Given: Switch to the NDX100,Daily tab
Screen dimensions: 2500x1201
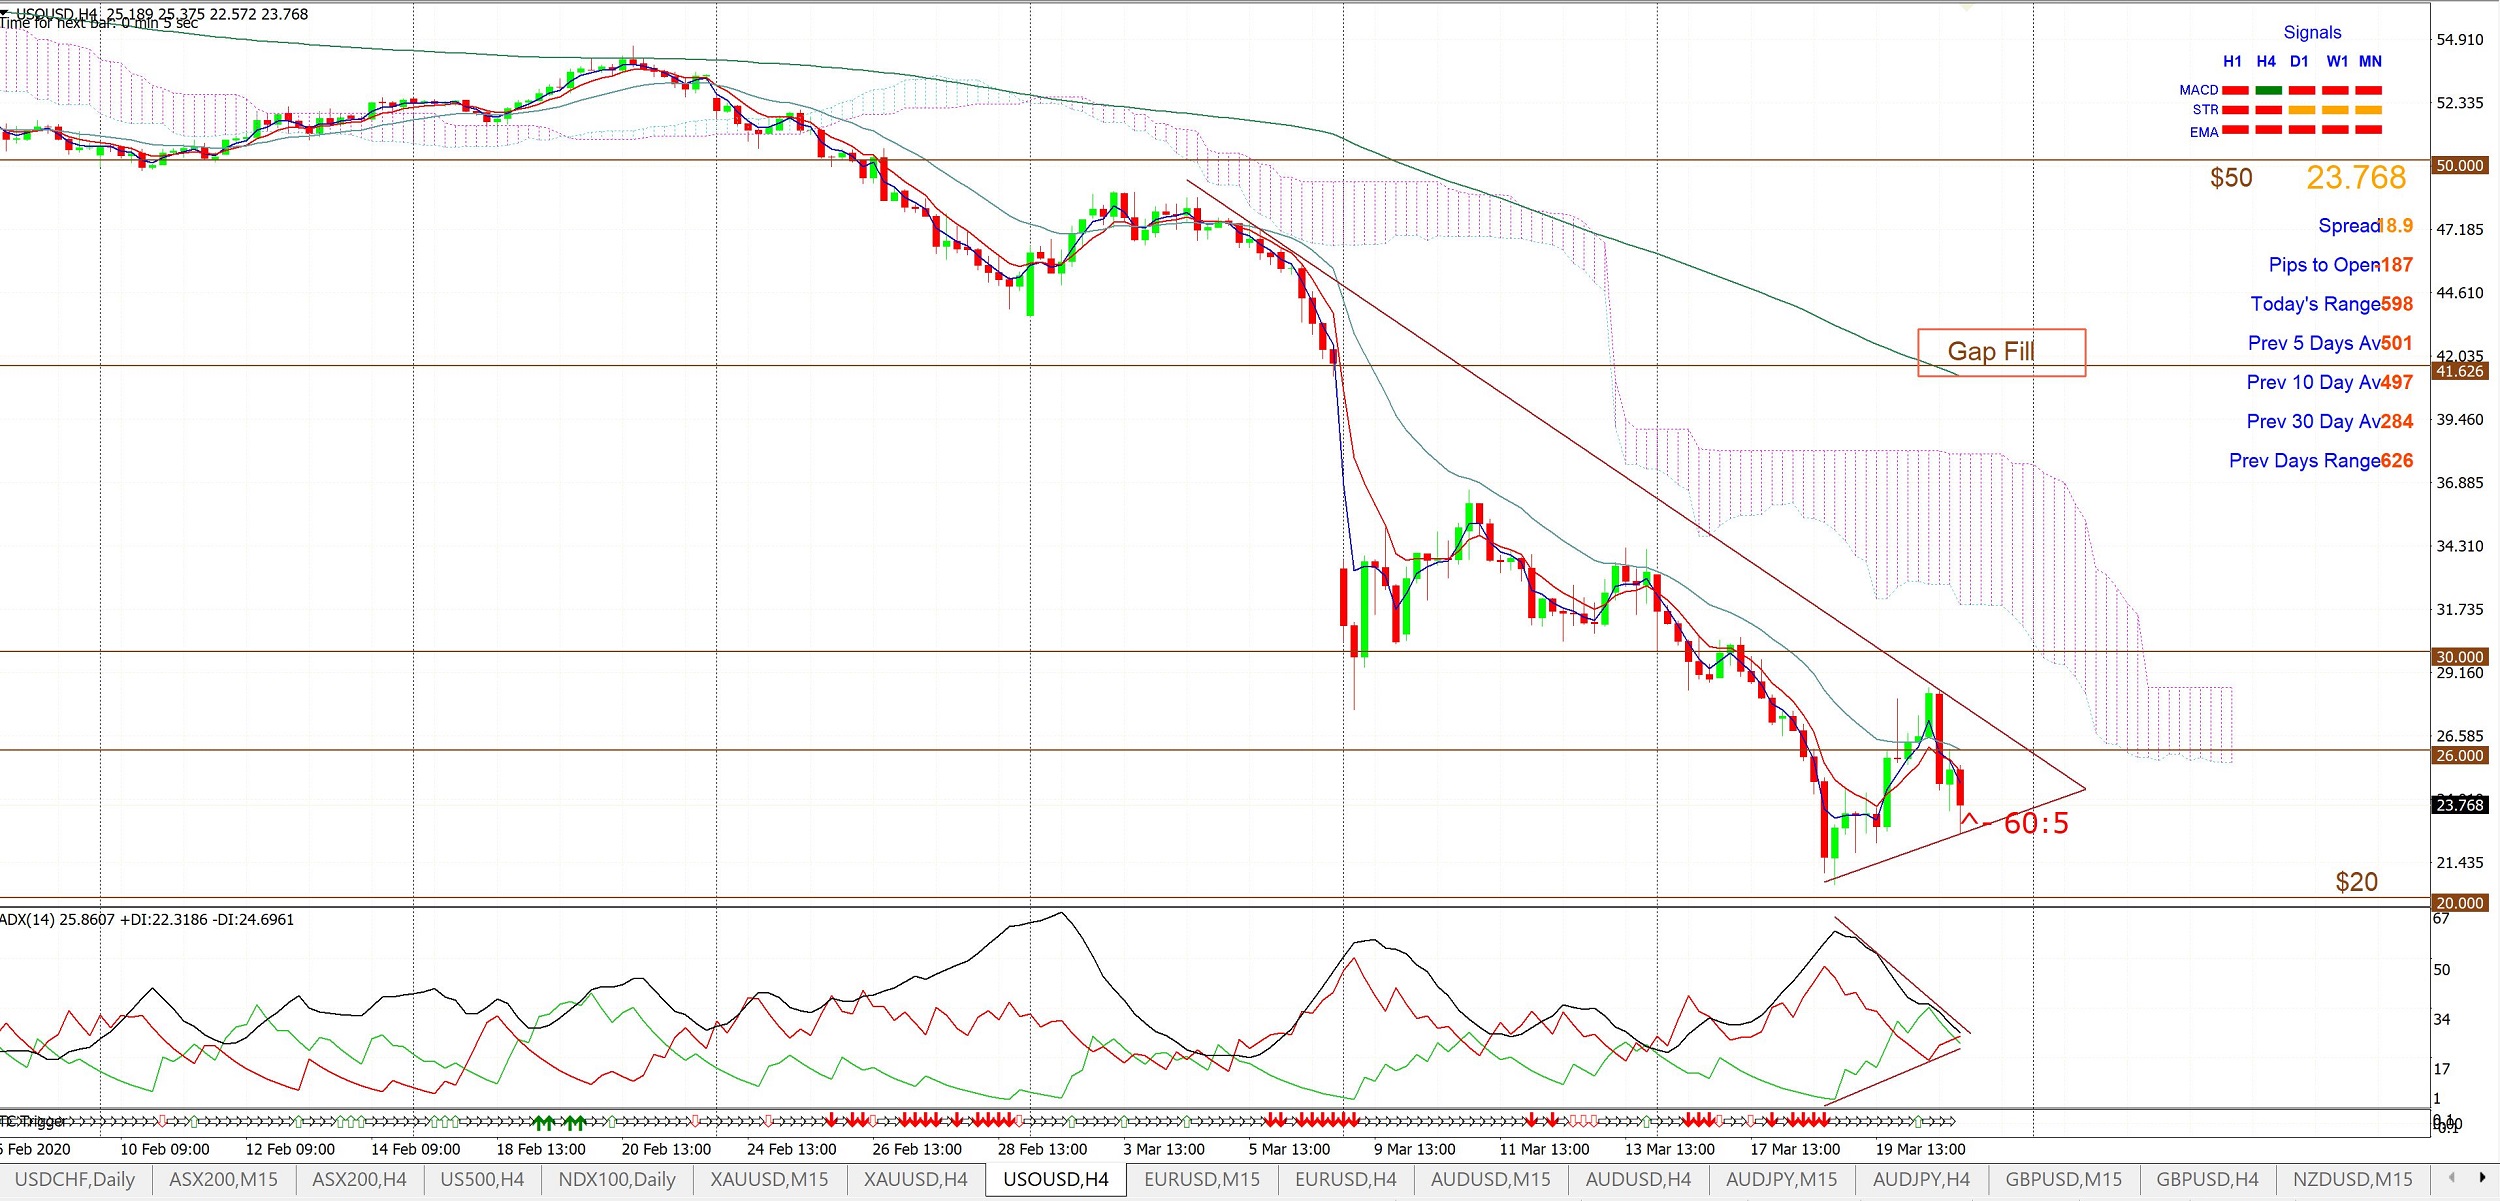Looking at the screenshot, I should point(617,1179).
